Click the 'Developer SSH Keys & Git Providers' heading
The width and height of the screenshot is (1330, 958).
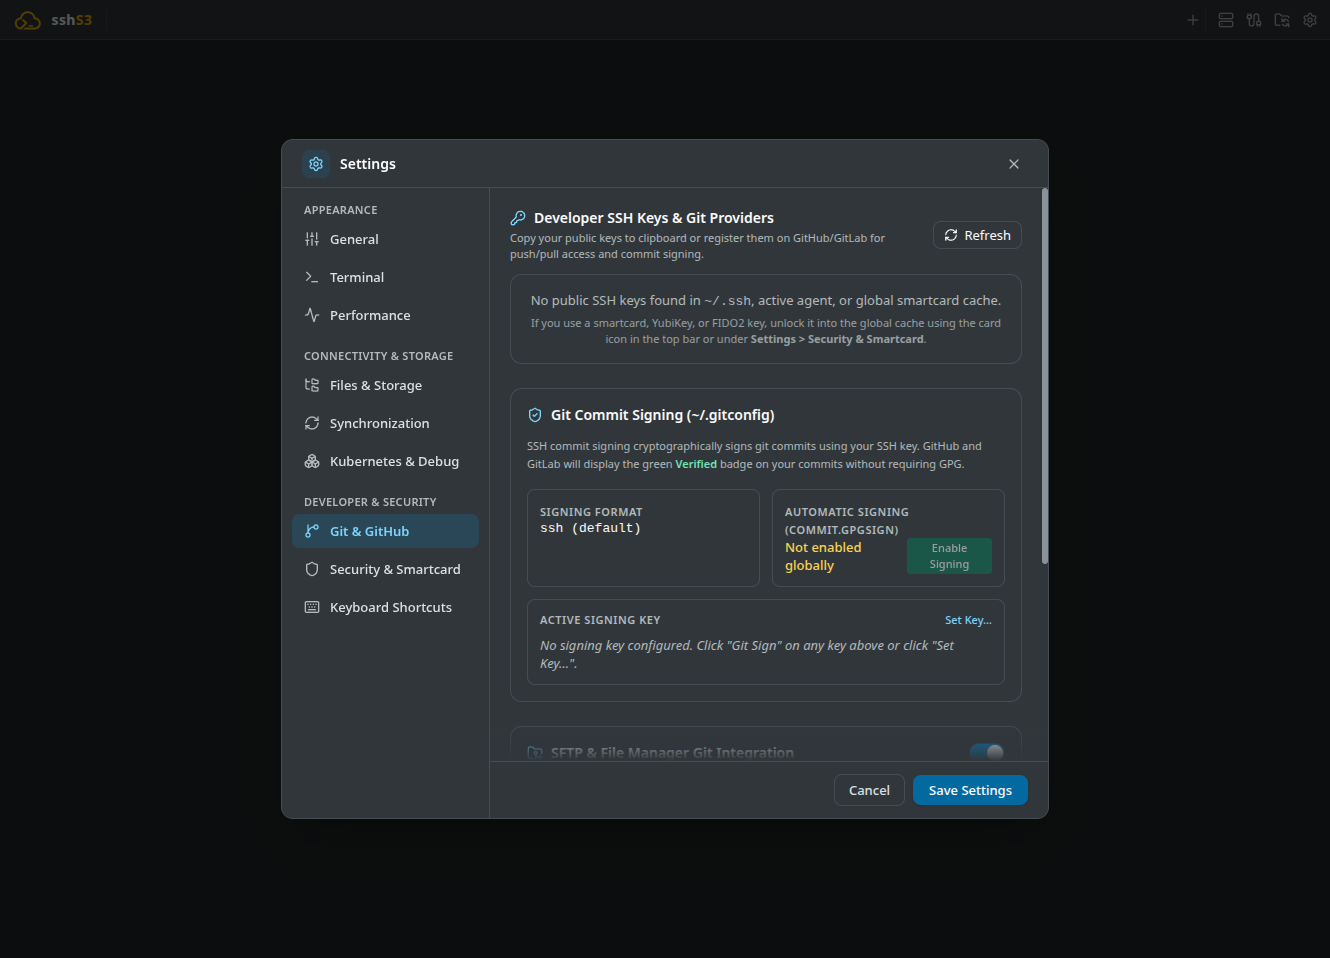click(654, 218)
